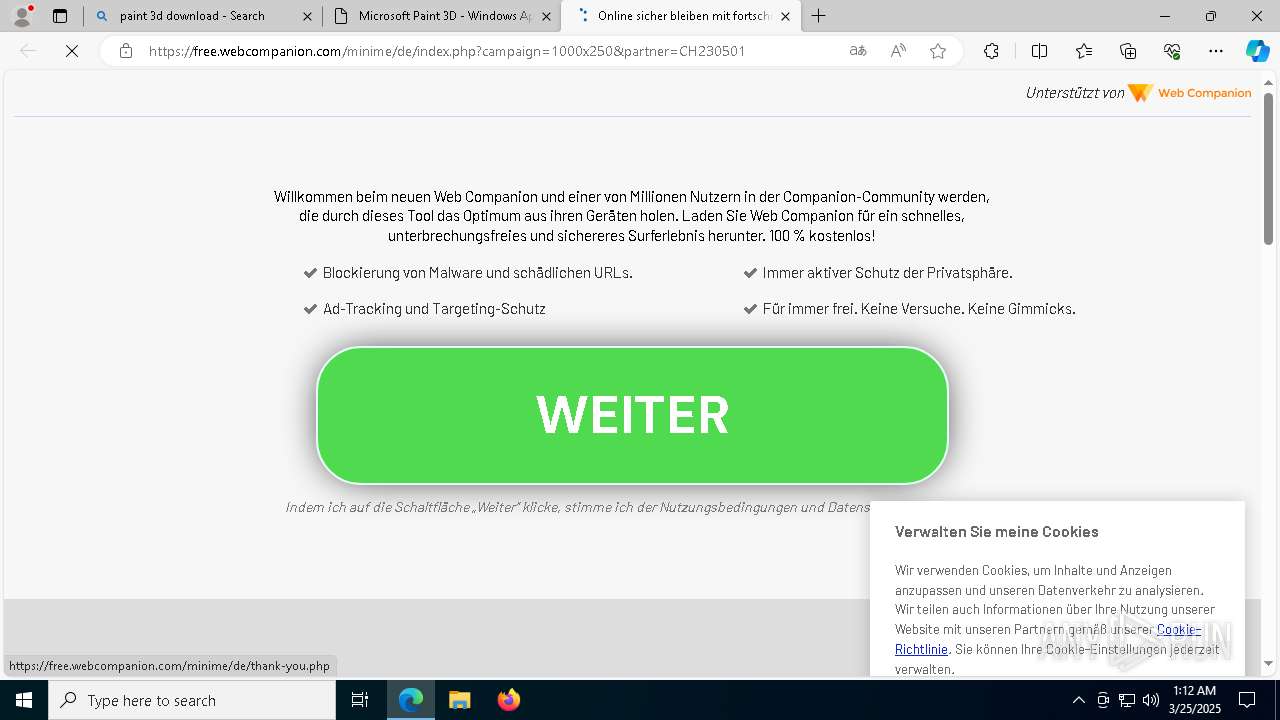Click the Ad-Tracking und Targeting-Schutz text
1280x720 pixels.
(434, 309)
